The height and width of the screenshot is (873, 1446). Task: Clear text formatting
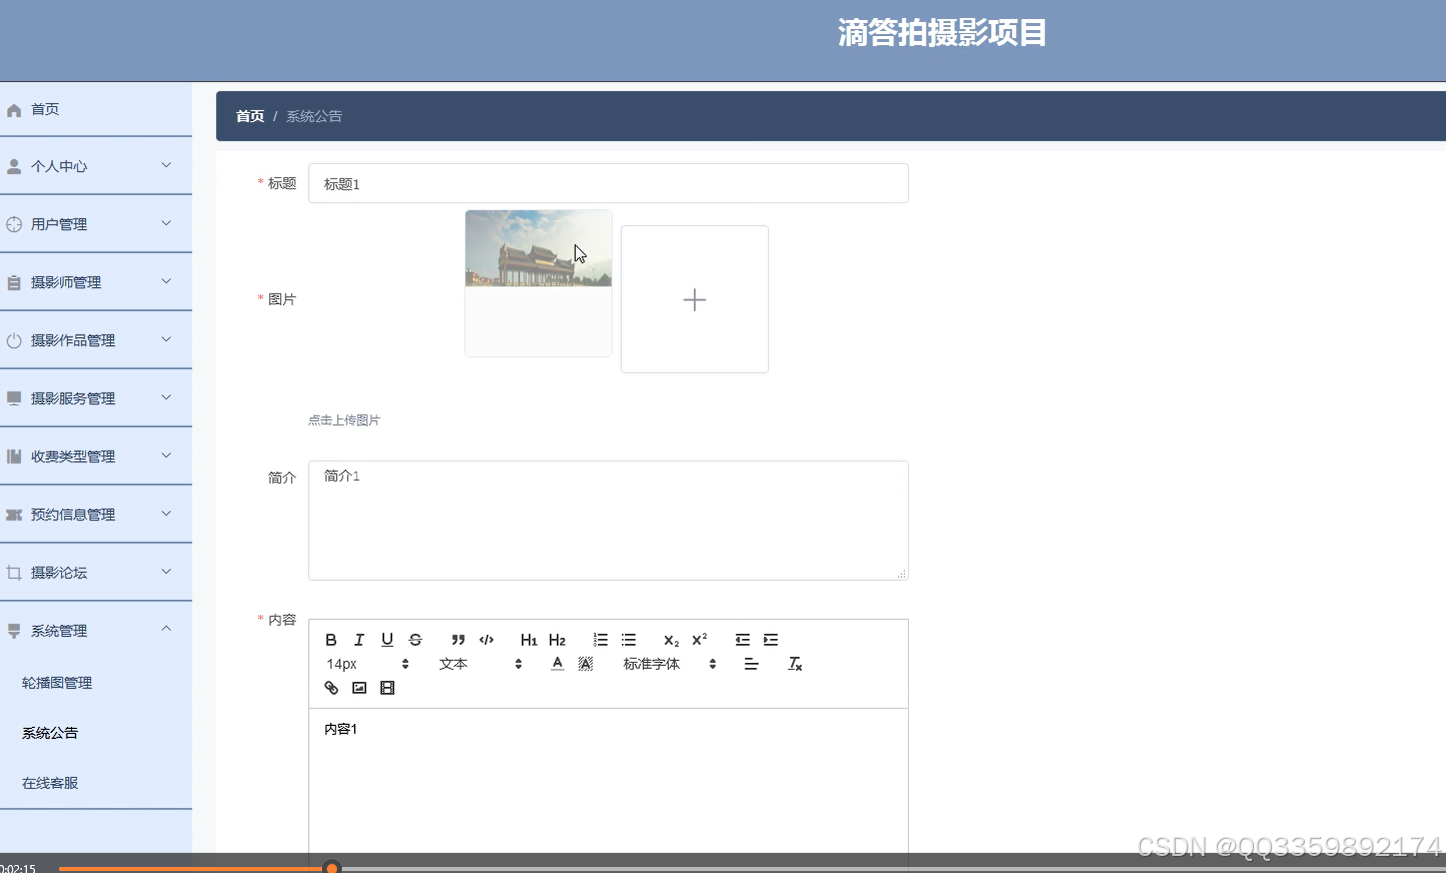tap(795, 664)
